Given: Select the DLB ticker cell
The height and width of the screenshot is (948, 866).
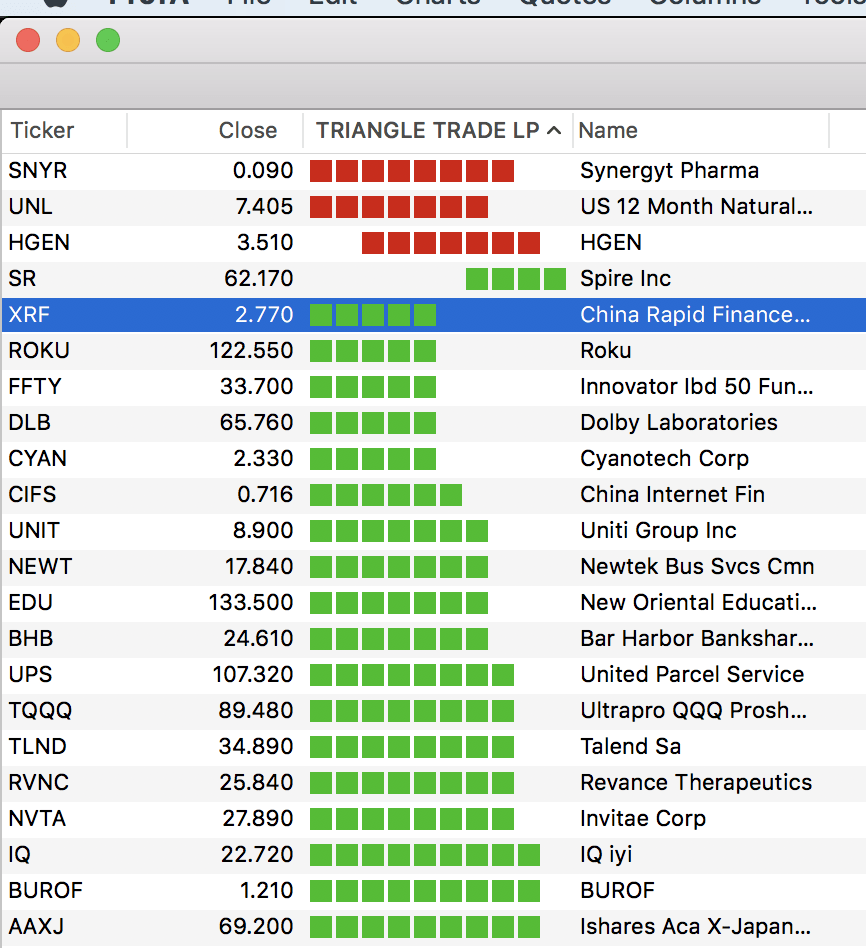Looking at the screenshot, I should [x=30, y=423].
